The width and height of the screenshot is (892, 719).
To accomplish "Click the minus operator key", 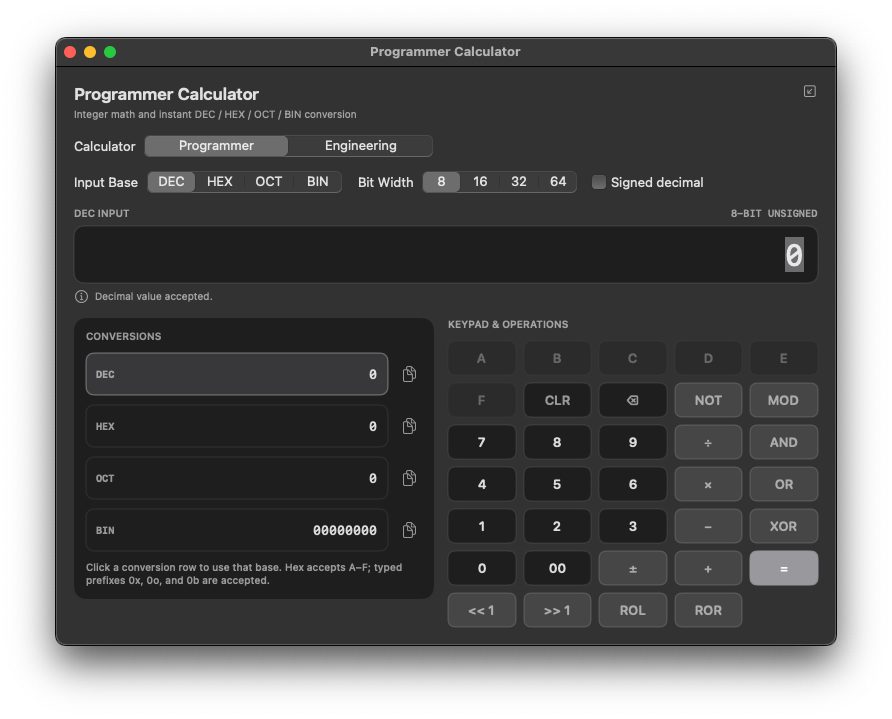I will 708,526.
